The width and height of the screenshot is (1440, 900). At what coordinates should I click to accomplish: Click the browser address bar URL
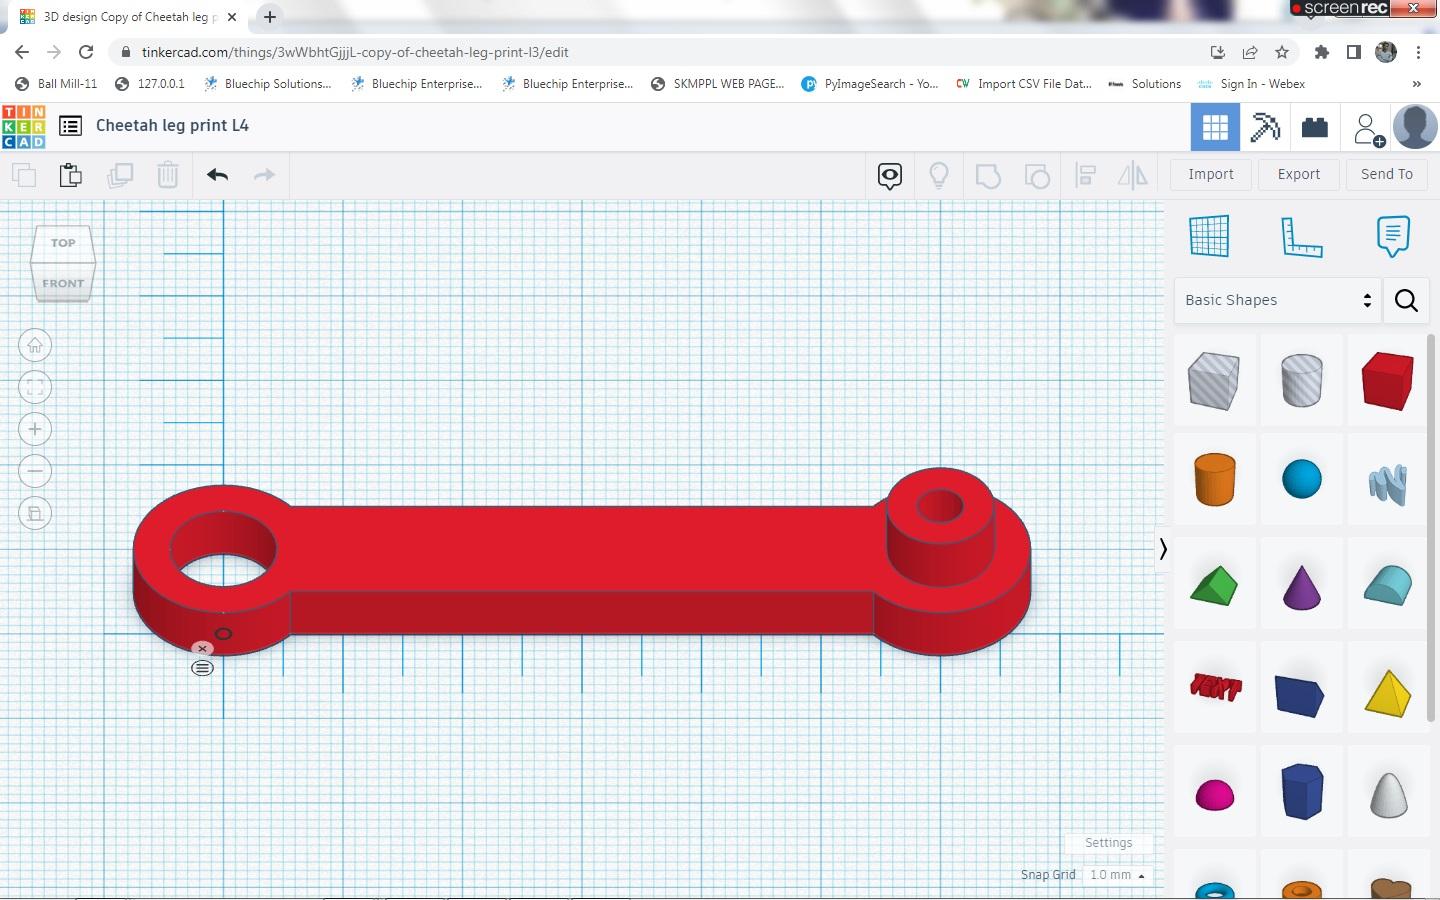point(355,52)
